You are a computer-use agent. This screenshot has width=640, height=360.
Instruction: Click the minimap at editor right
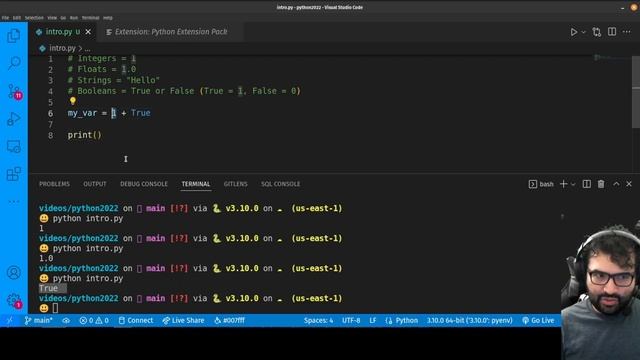pos(612,59)
